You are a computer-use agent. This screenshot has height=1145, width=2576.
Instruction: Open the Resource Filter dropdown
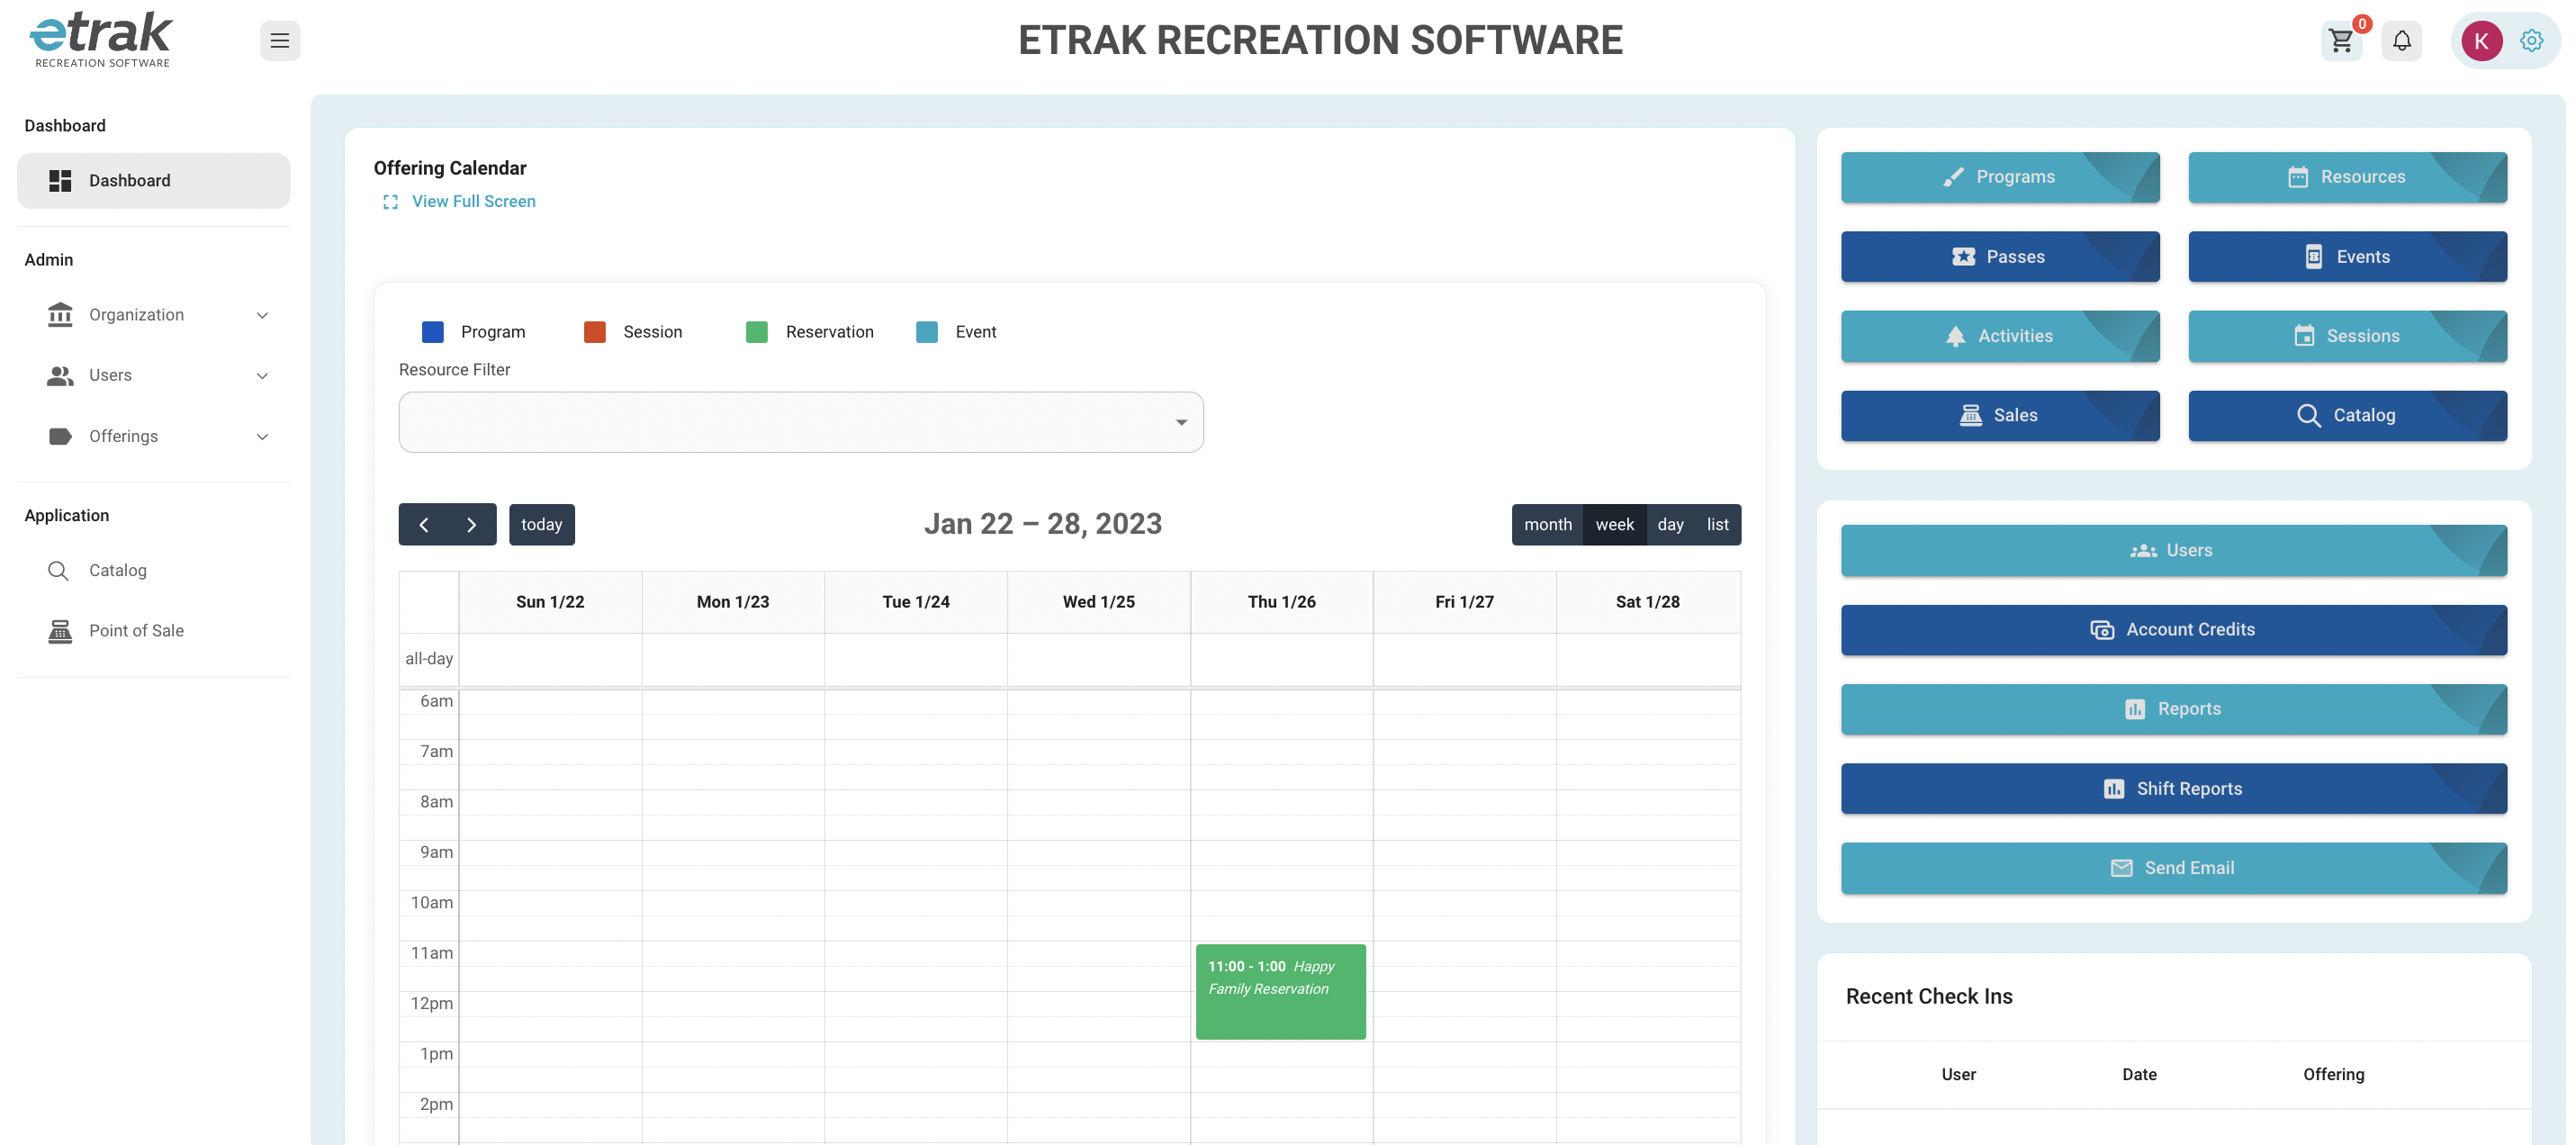click(801, 422)
